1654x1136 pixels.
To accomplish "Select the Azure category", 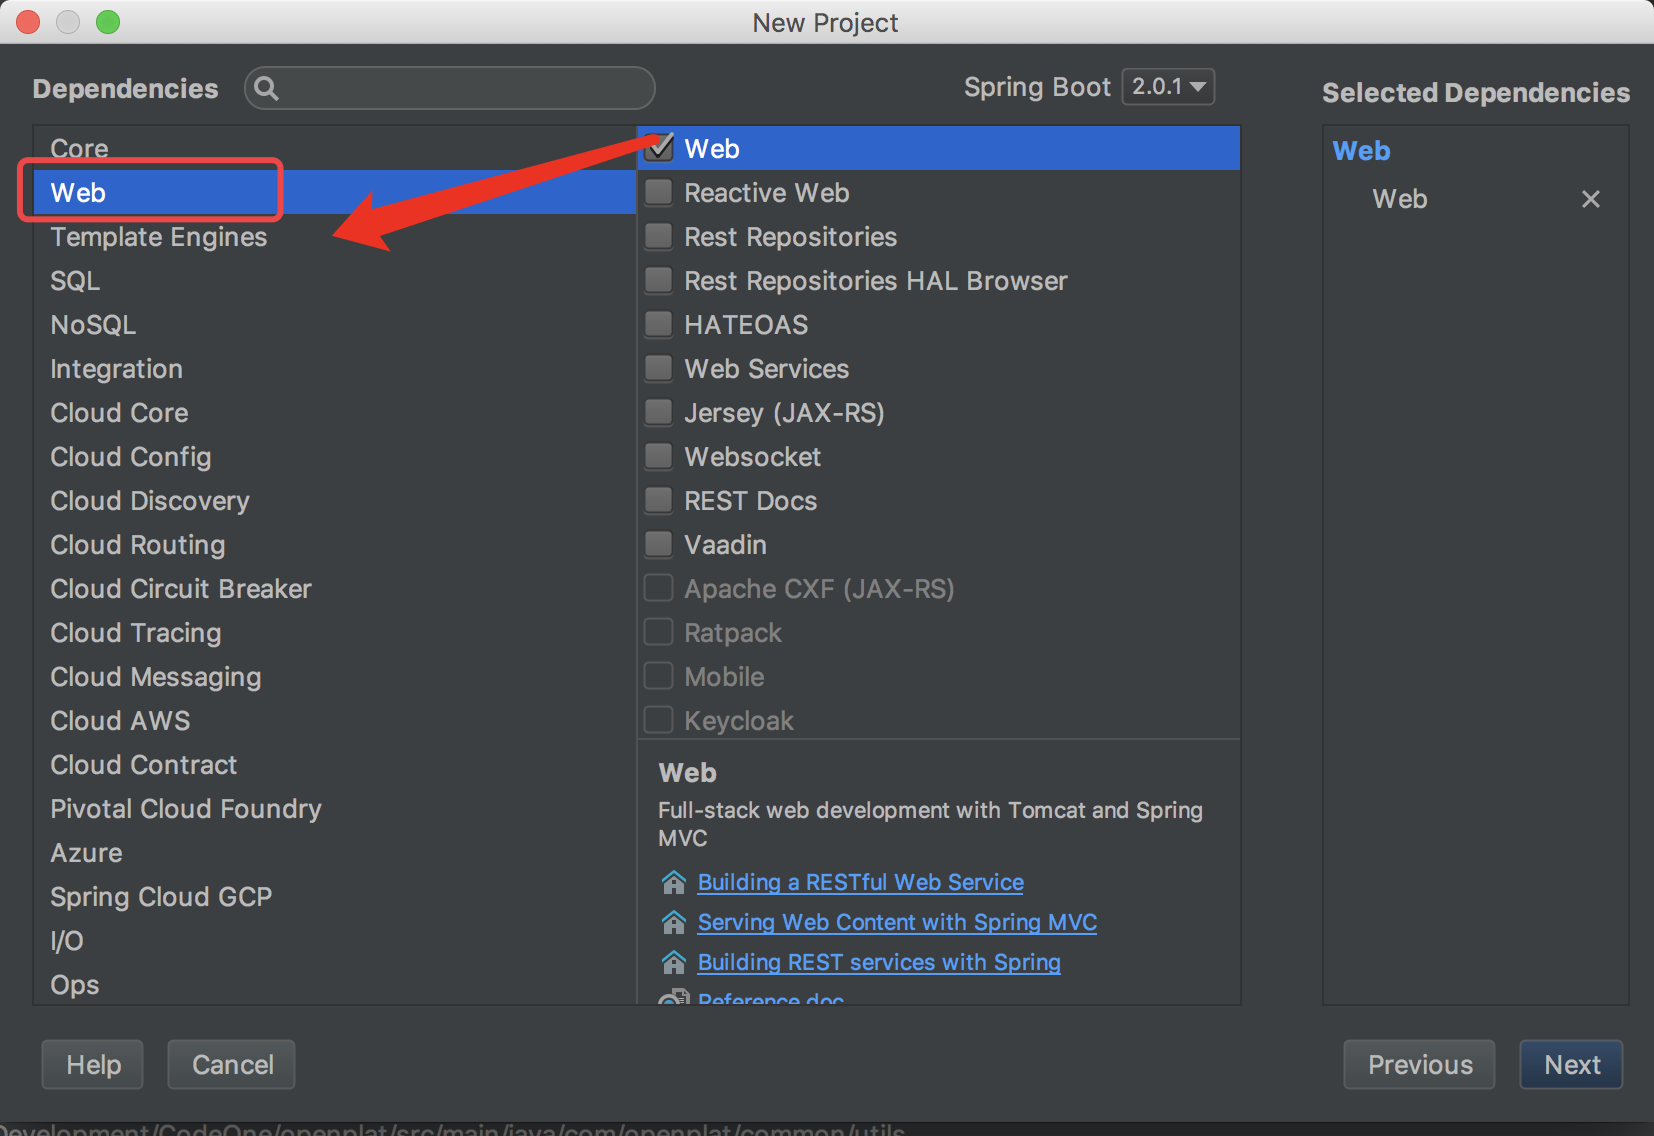I will (x=335, y=852).
